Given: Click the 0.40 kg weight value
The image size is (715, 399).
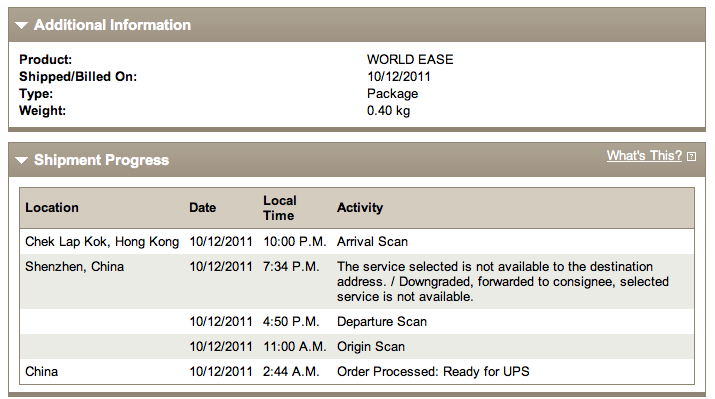Looking at the screenshot, I should [389, 111].
